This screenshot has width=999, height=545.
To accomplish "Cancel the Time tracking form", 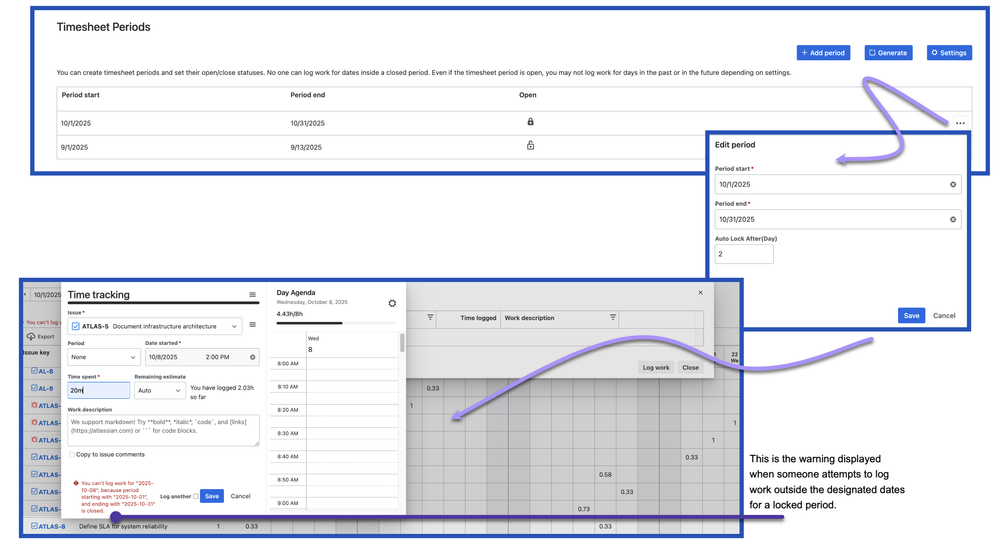I will coord(240,496).
